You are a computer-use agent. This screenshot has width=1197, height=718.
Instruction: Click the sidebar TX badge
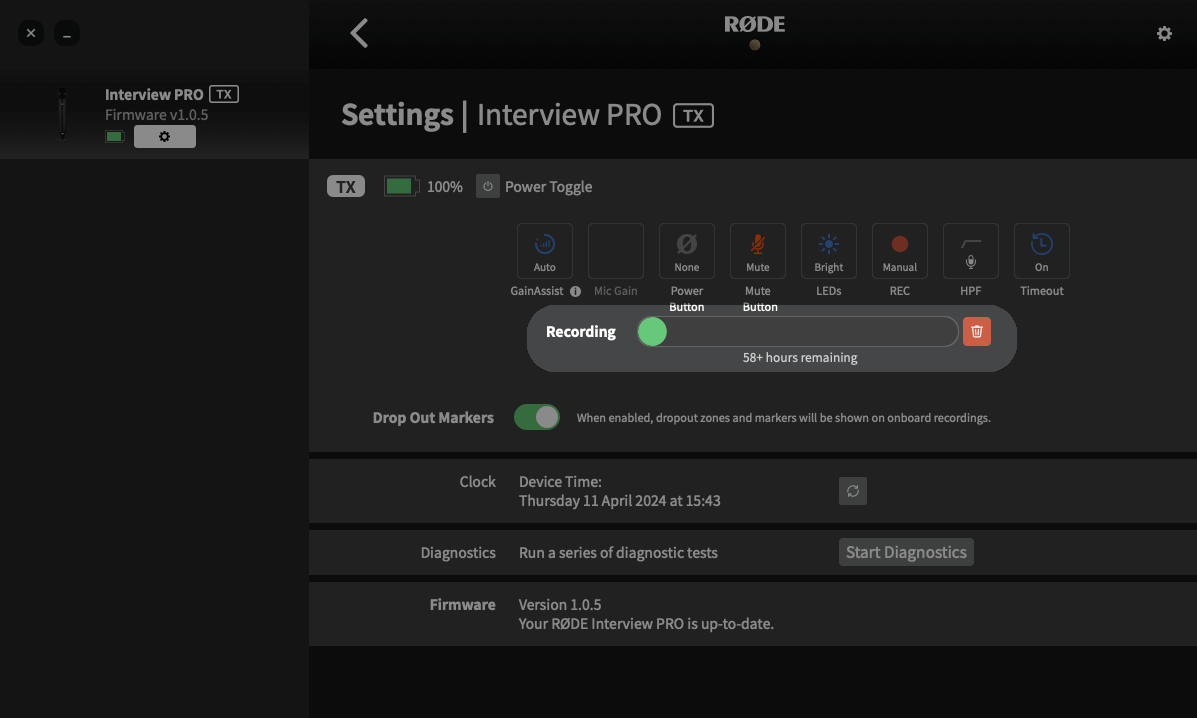pyautogui.click(x=224, y=94)
